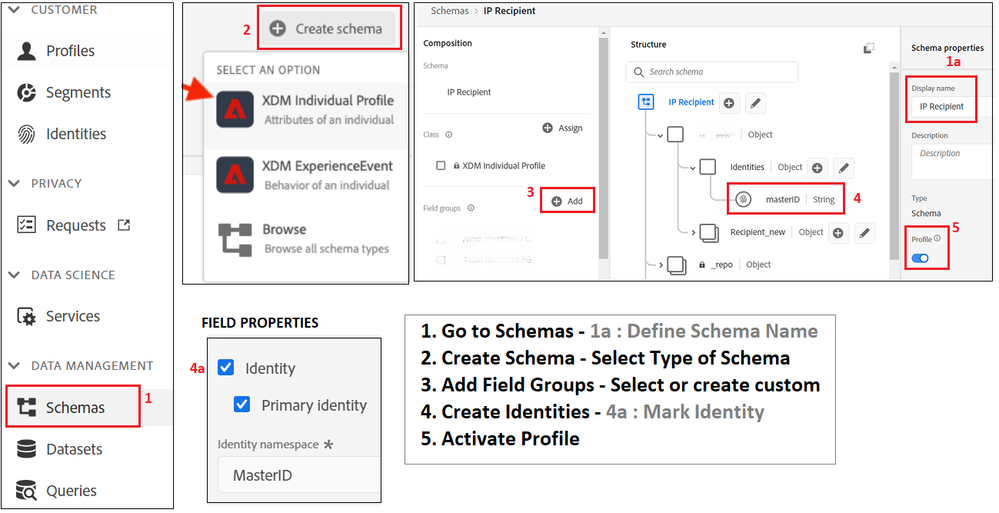This screenshot has width=999, height=513.
Task: Click Add next to Field groups
Action: pos(567,201)
